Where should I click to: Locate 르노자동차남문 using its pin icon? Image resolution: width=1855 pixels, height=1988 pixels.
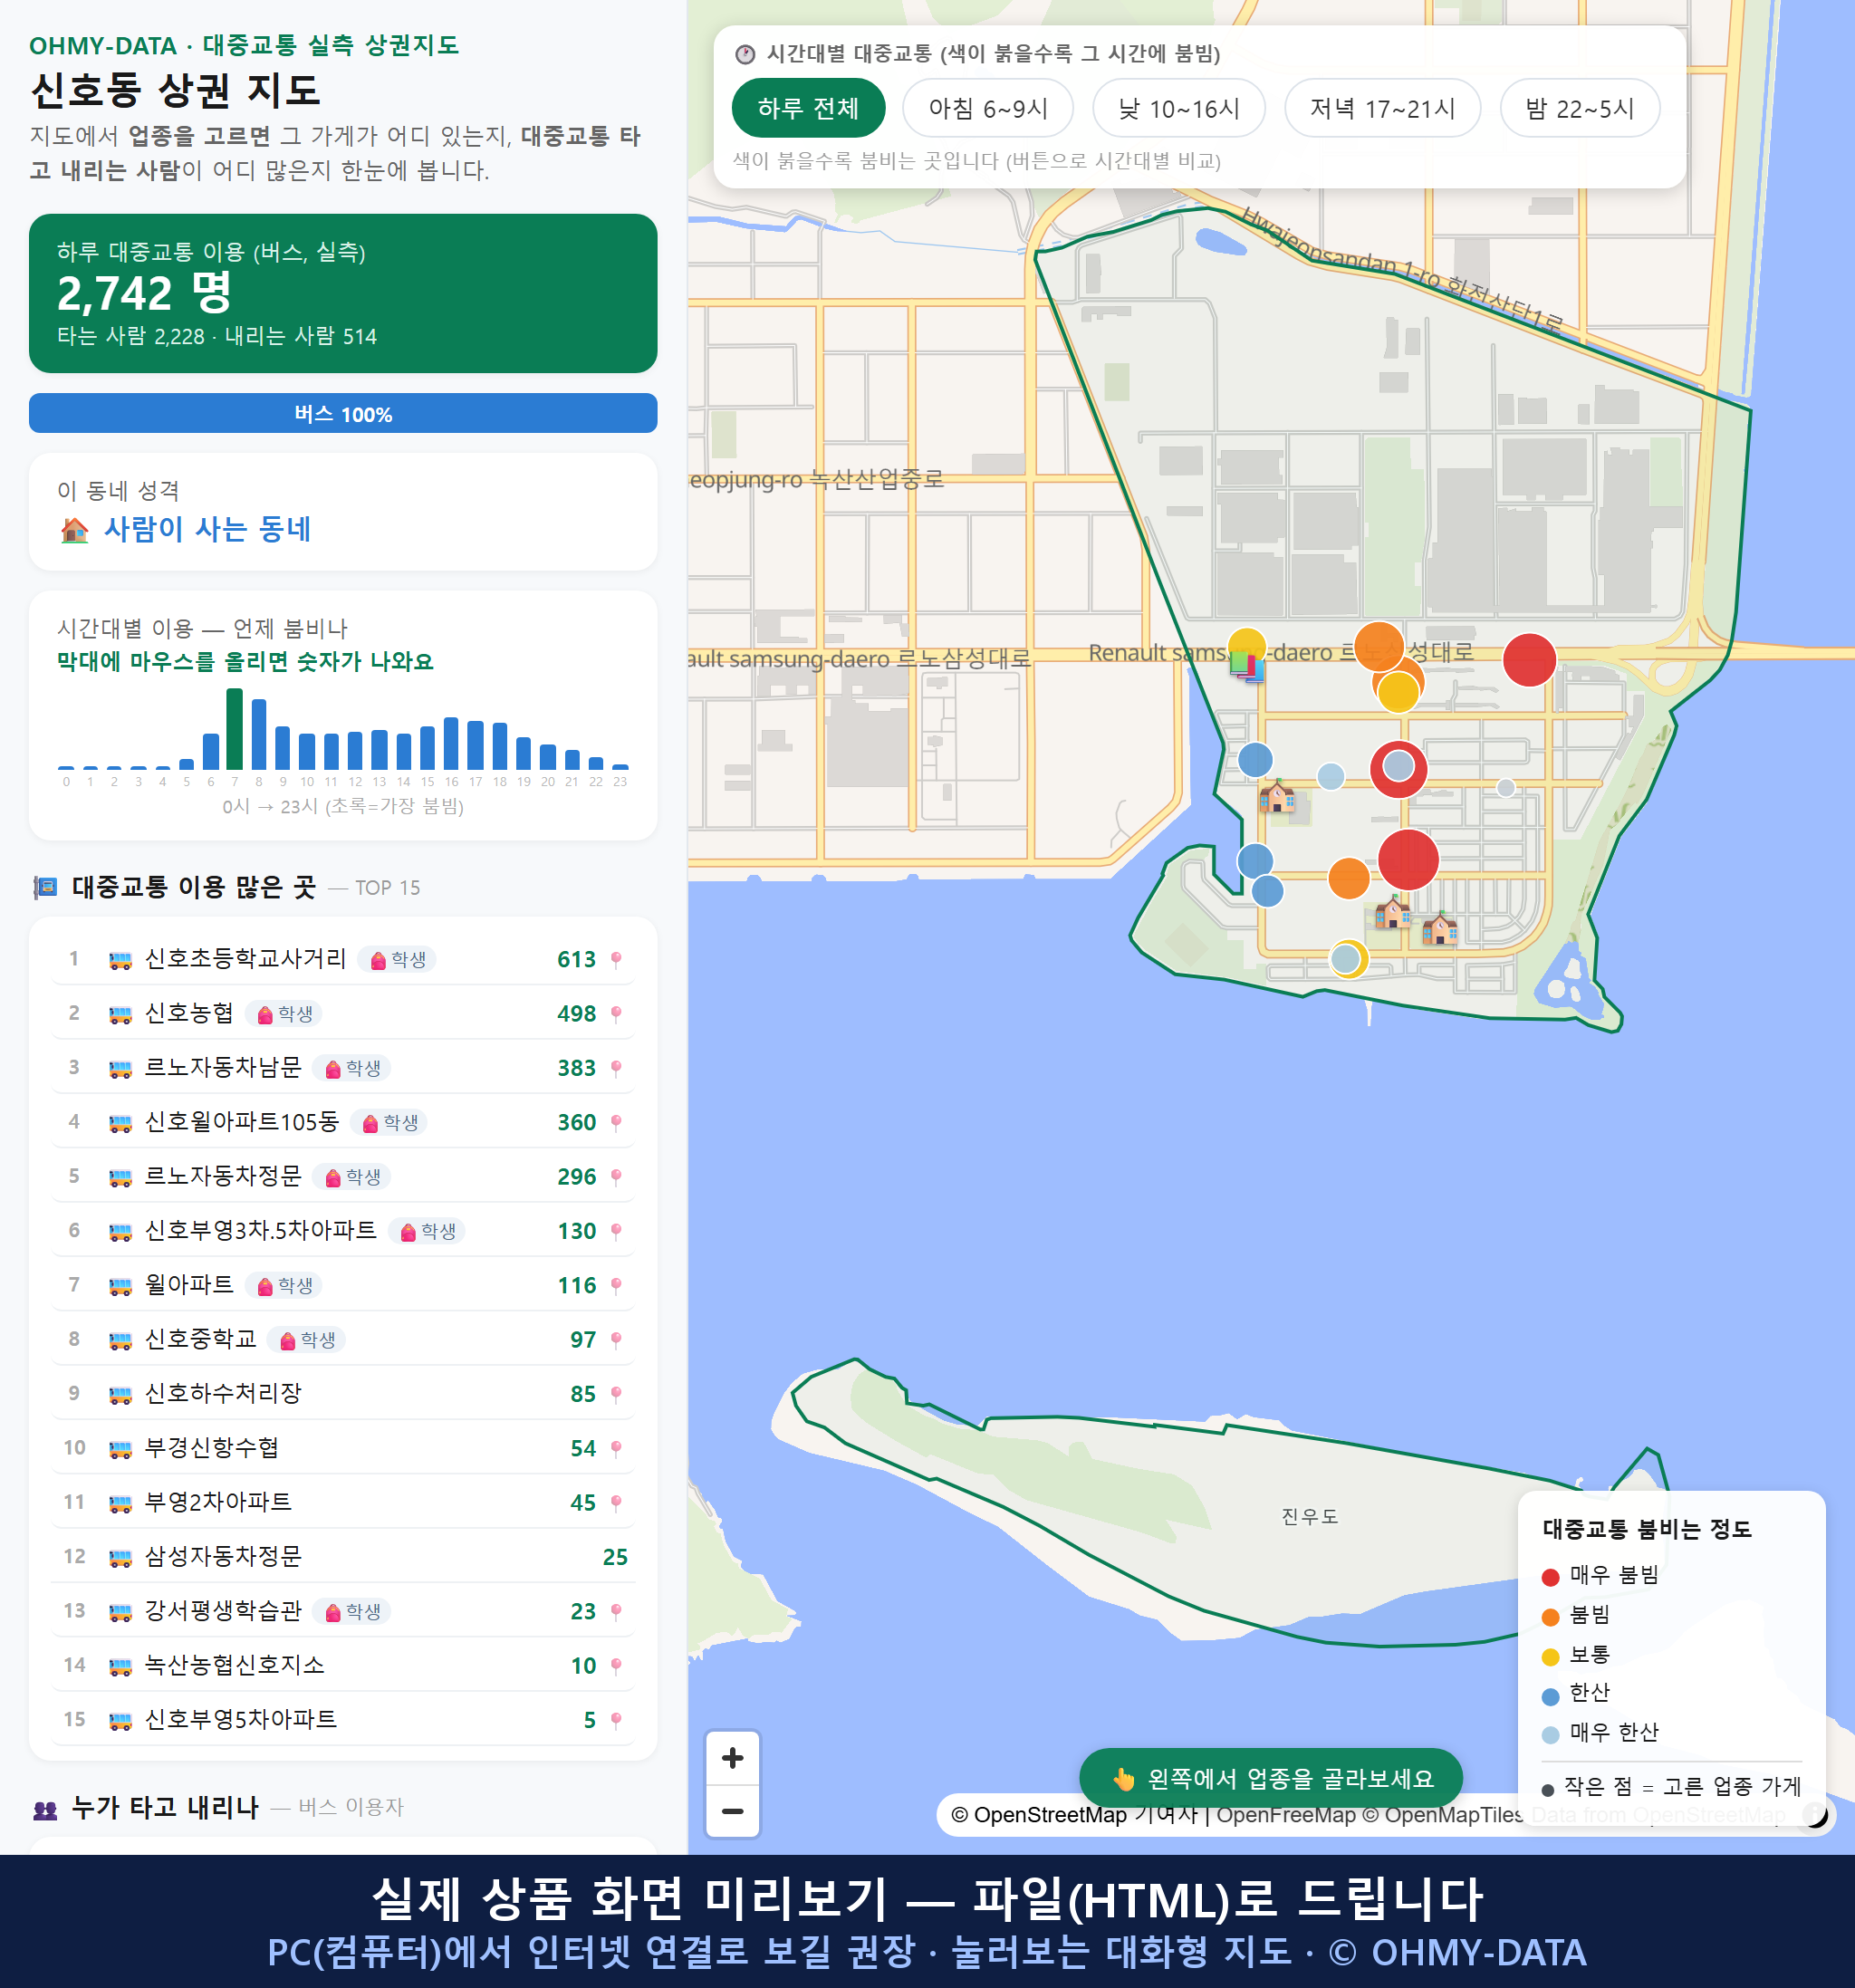616,1068
